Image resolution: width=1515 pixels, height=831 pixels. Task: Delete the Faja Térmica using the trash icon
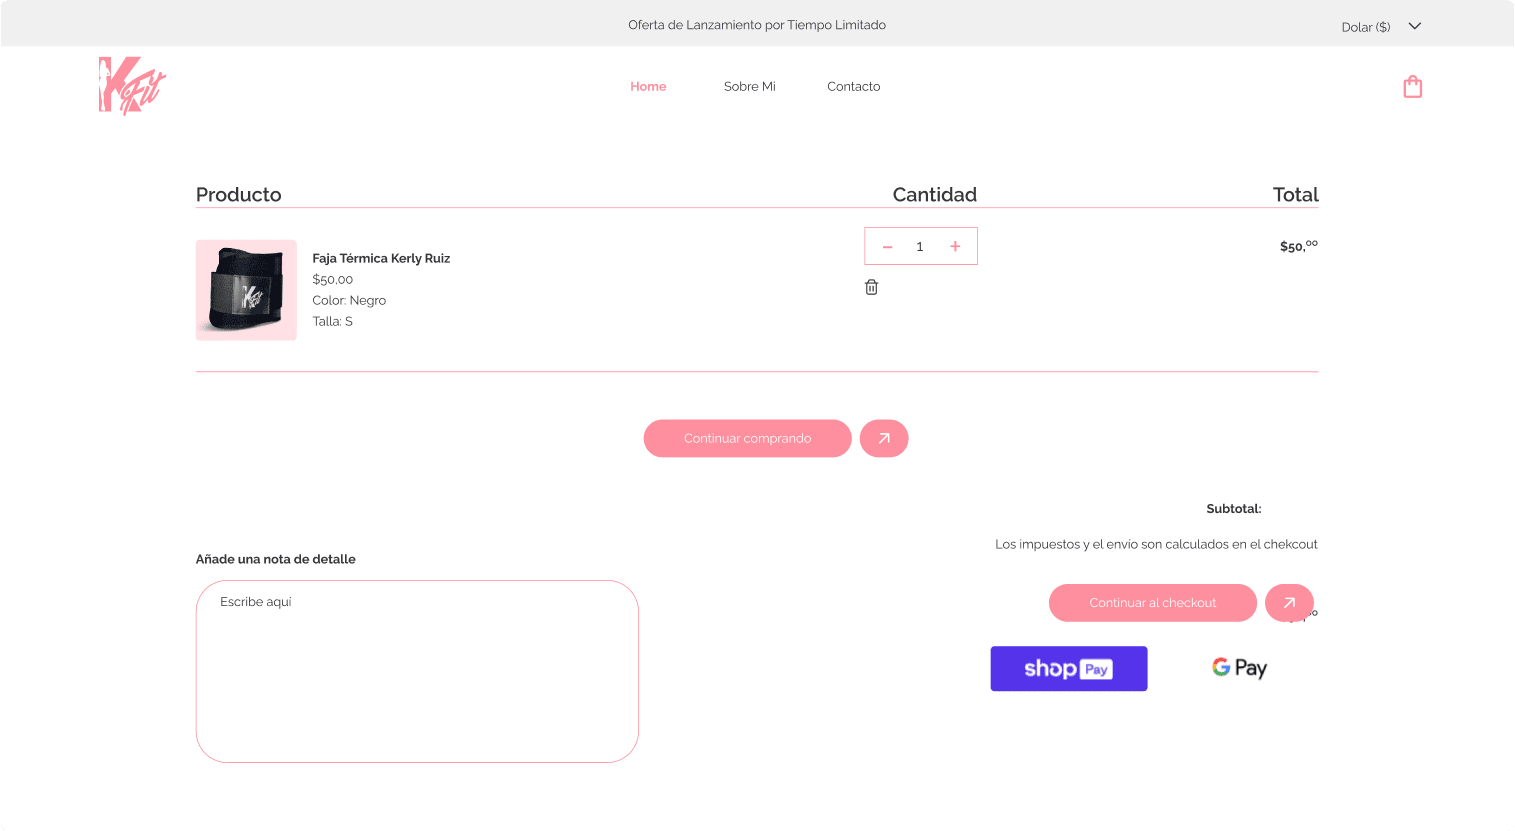pyautogui.click(x=871, y=287)
